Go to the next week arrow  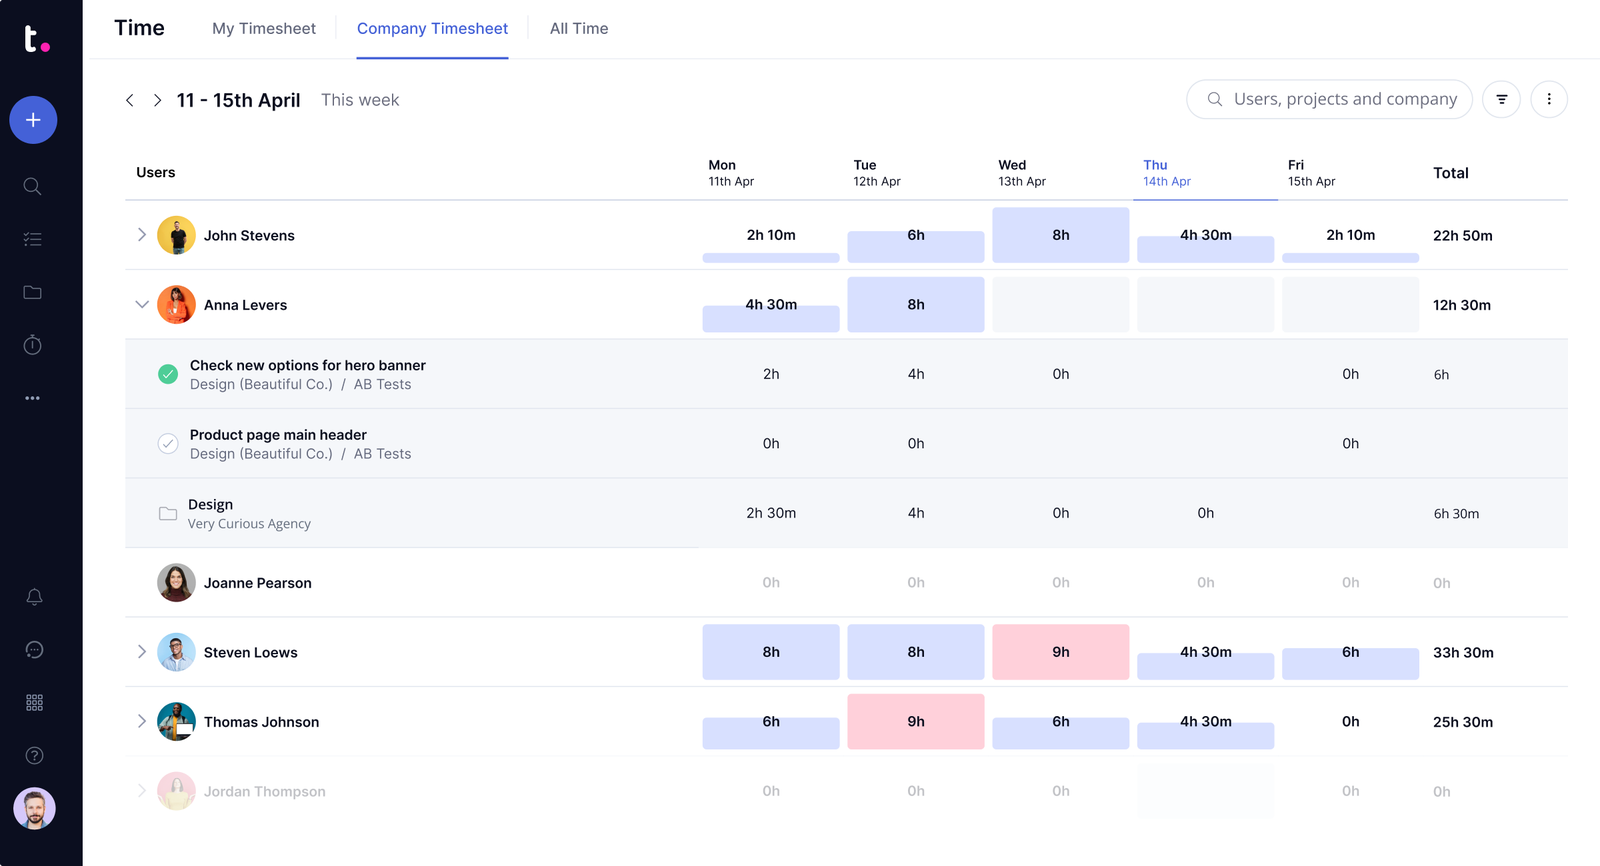157,100
